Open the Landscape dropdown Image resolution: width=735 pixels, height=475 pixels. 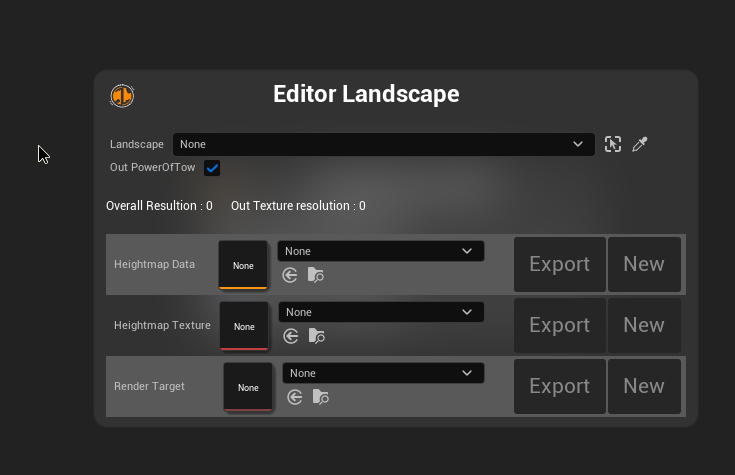click(383, 144)
